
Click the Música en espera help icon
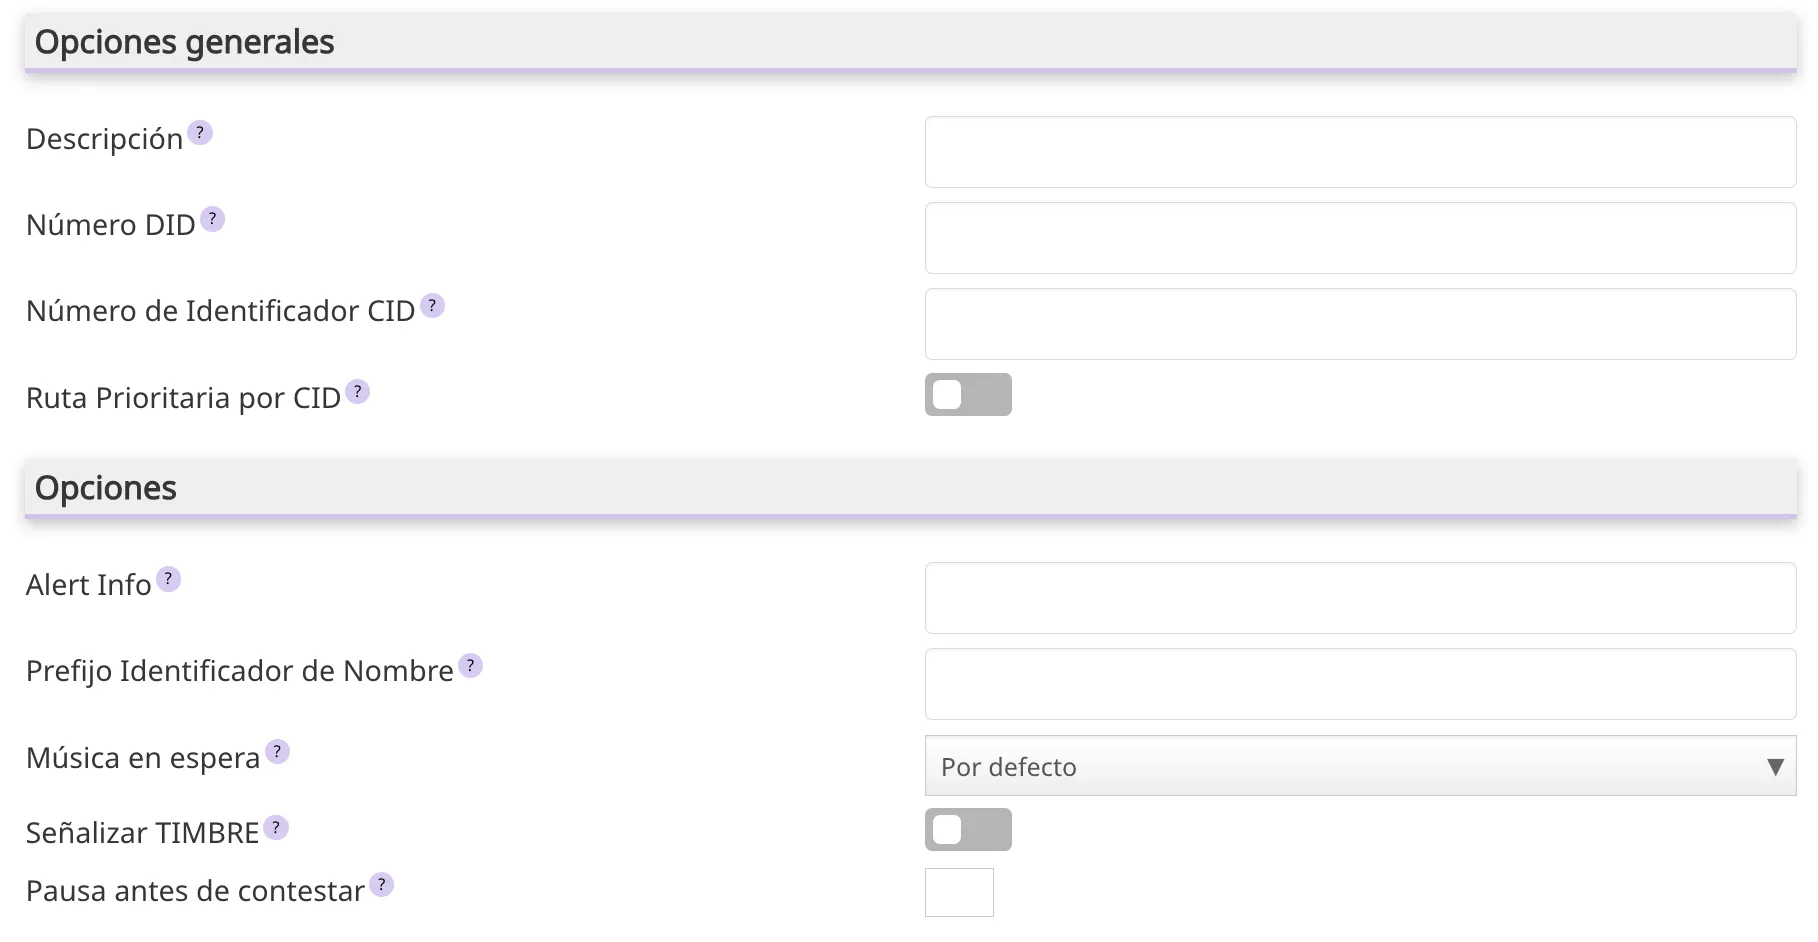pos(277,752)
